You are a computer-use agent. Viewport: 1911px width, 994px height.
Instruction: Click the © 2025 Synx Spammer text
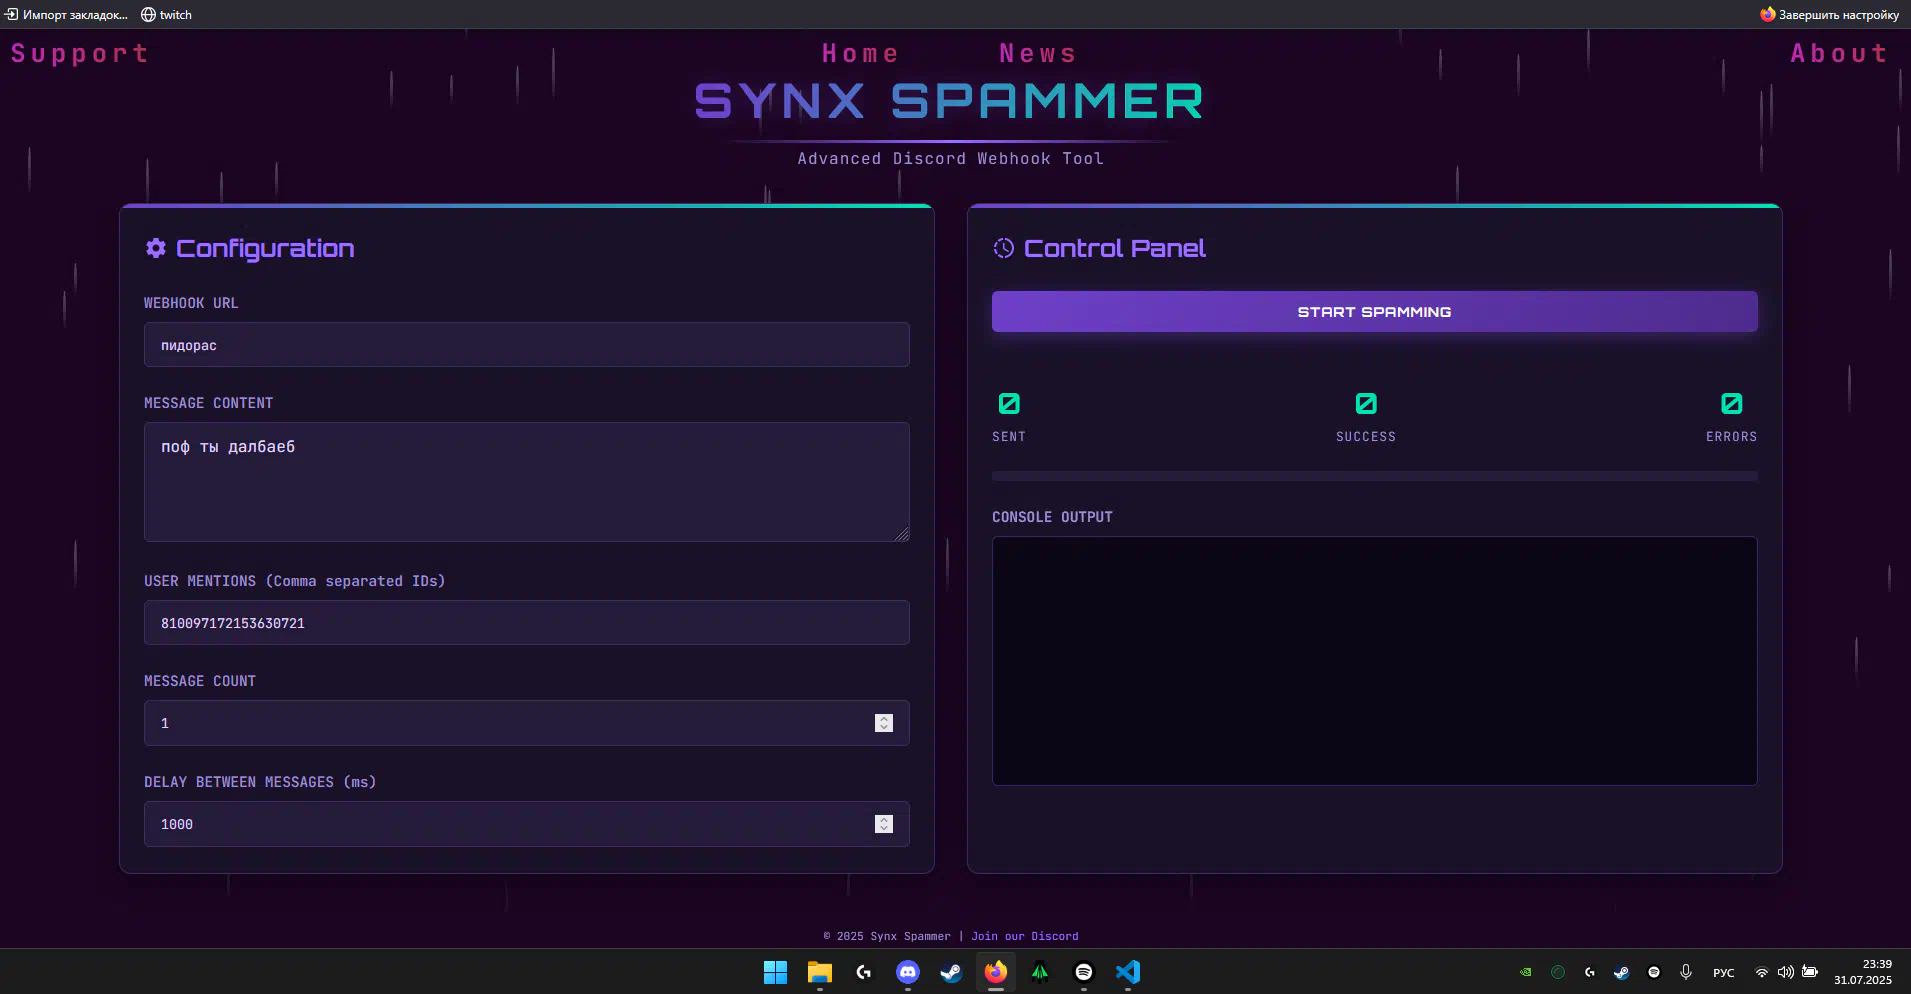tap(887, 936)
